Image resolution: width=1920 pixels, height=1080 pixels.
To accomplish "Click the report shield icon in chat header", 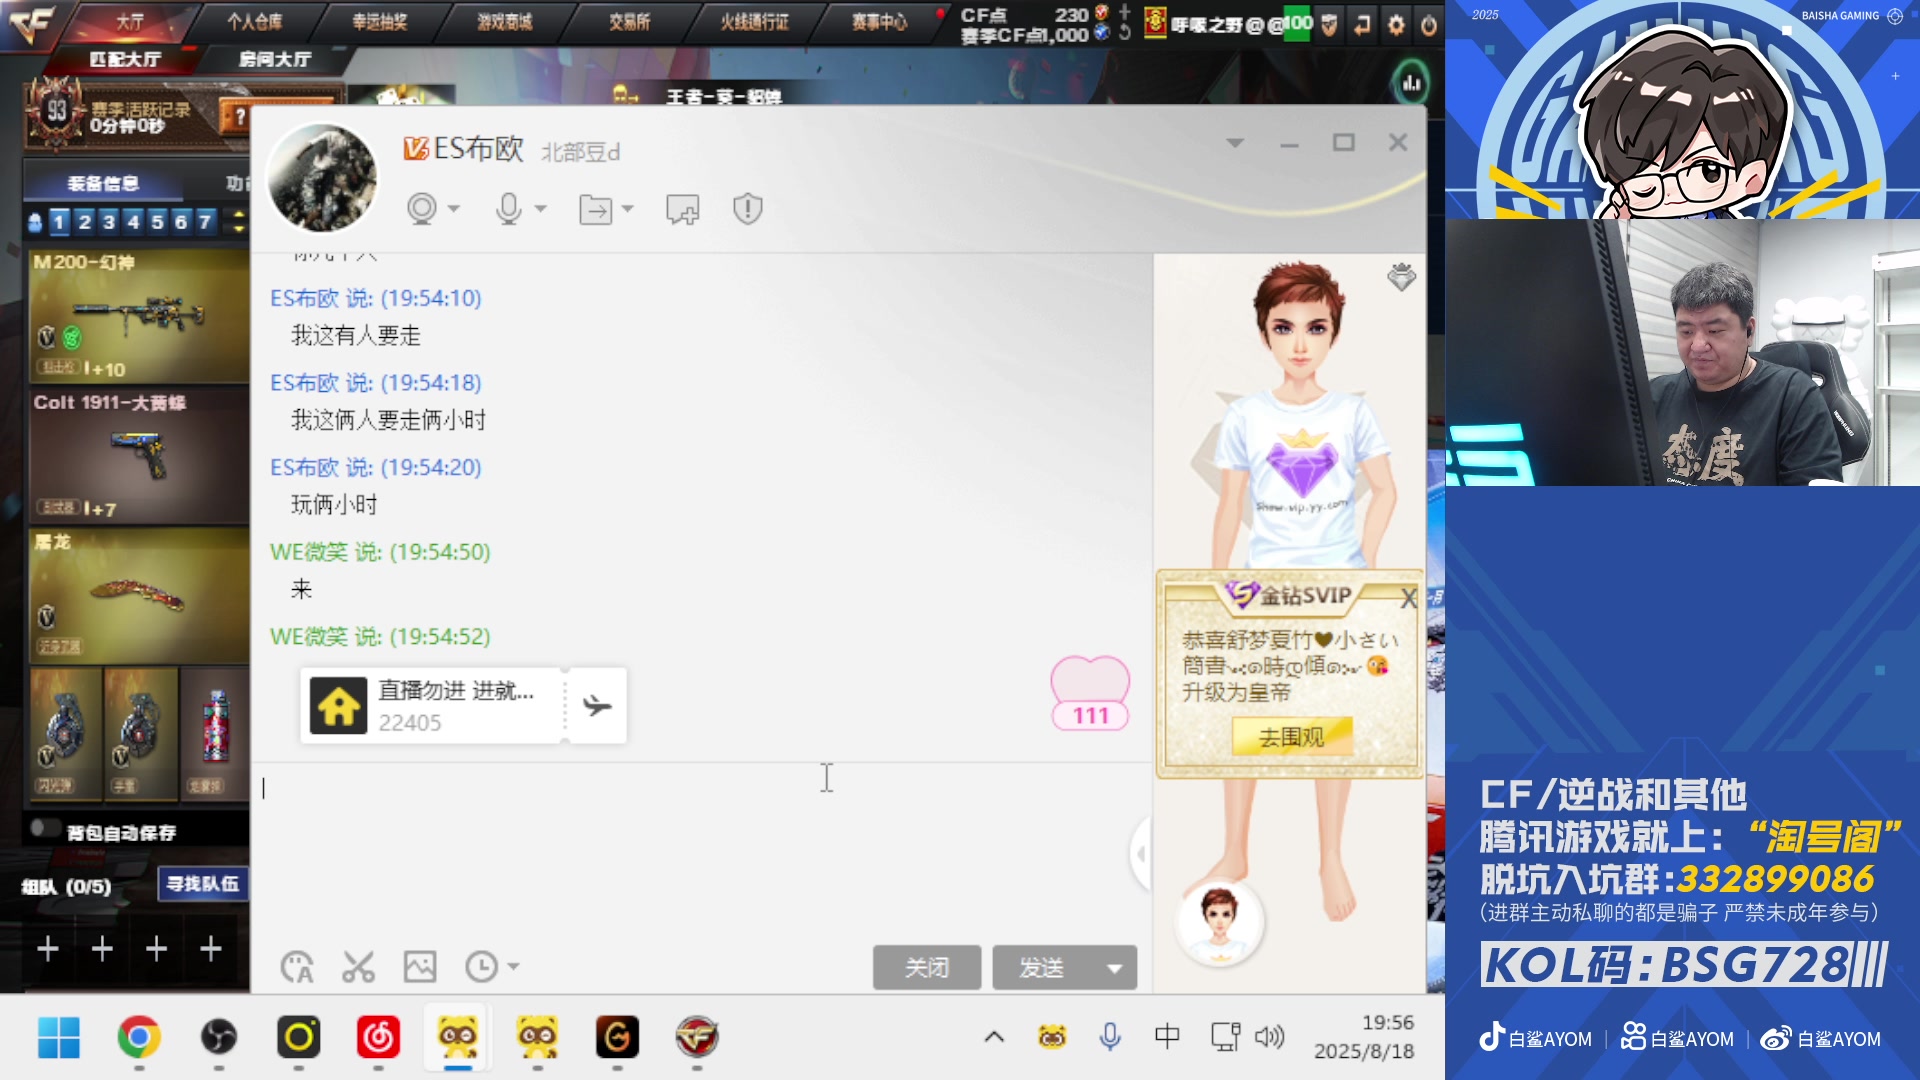I will point(748,209).
